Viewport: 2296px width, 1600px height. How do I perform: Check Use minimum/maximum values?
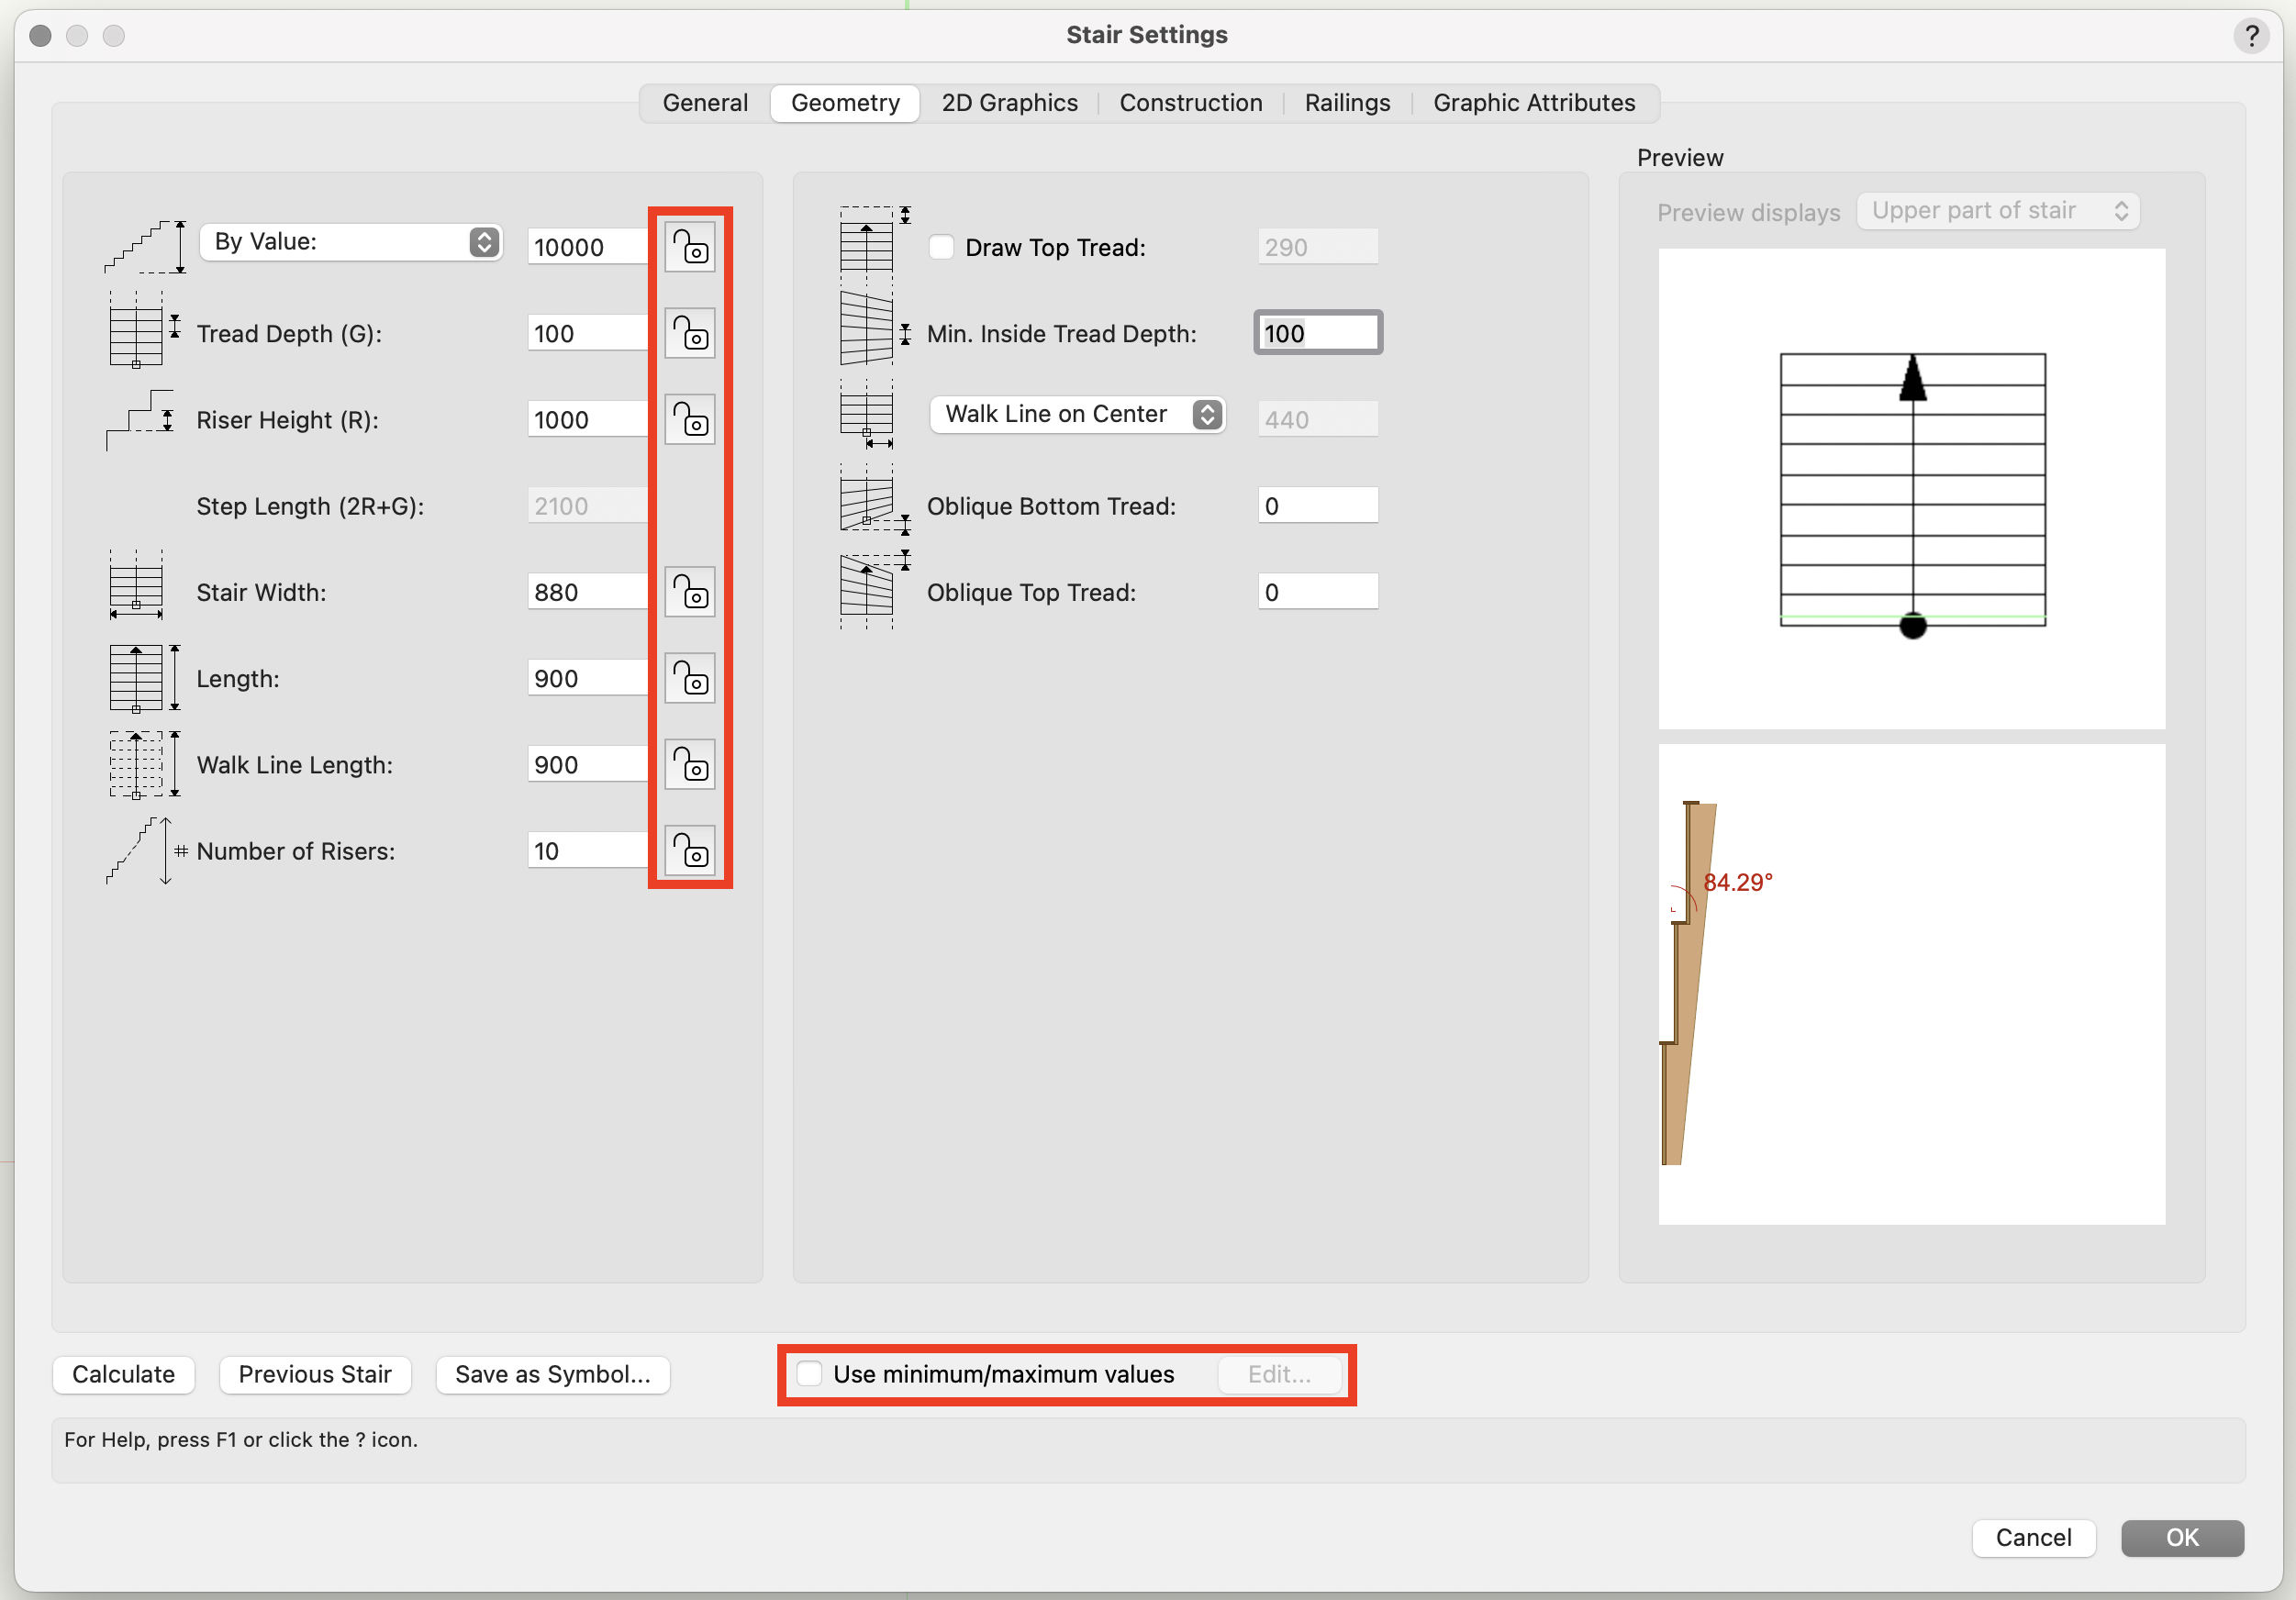pos(810,1374)
